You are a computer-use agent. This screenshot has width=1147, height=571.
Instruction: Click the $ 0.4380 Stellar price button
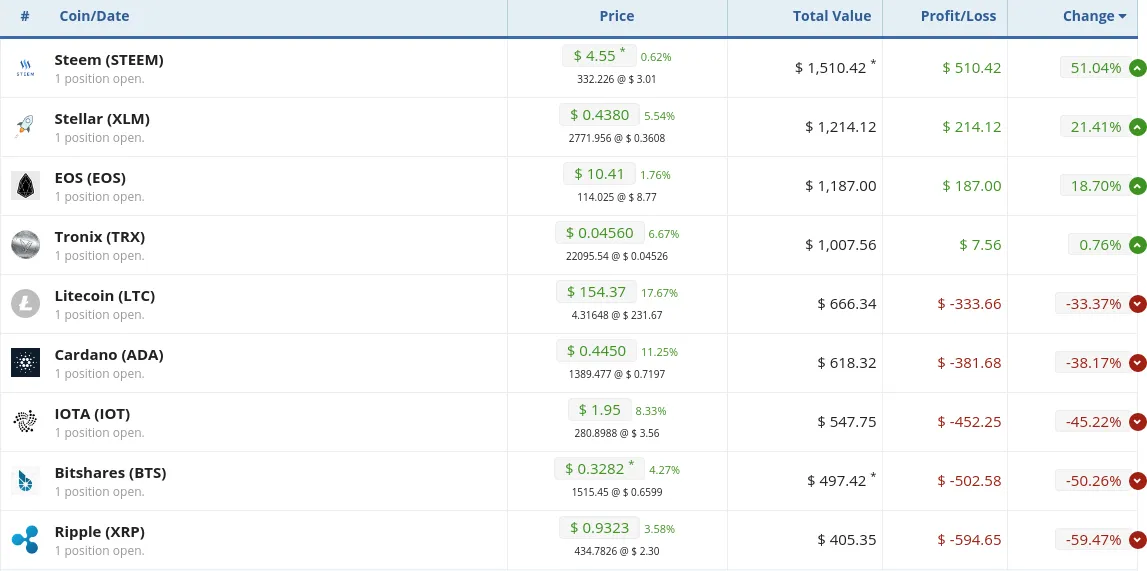599,115
